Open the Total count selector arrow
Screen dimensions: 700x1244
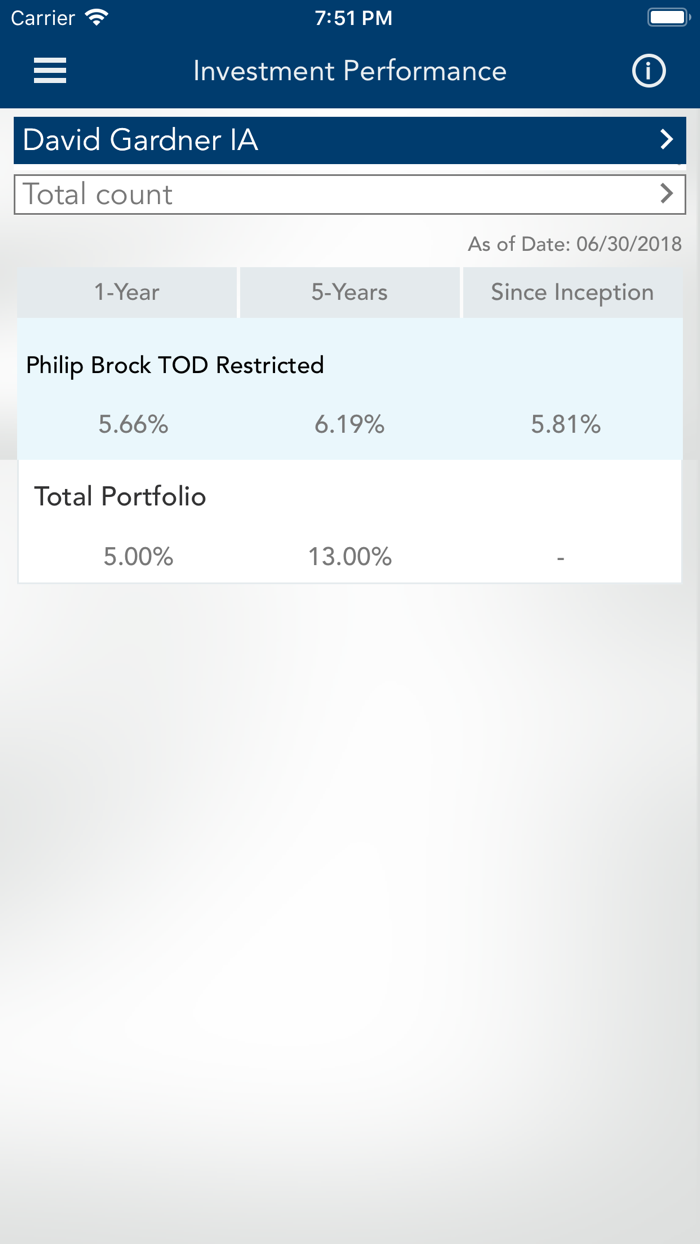click(667, 194)
